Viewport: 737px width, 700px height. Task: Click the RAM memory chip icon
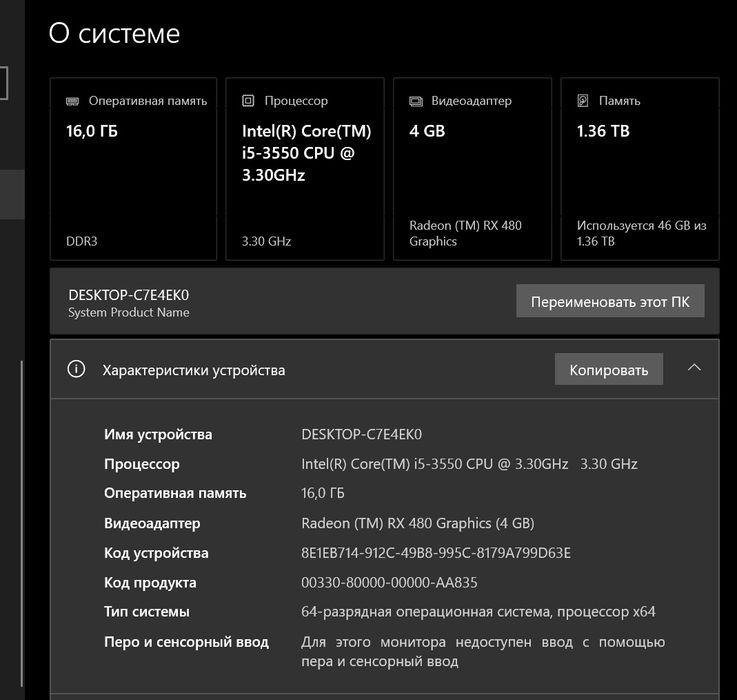point(72,101)
